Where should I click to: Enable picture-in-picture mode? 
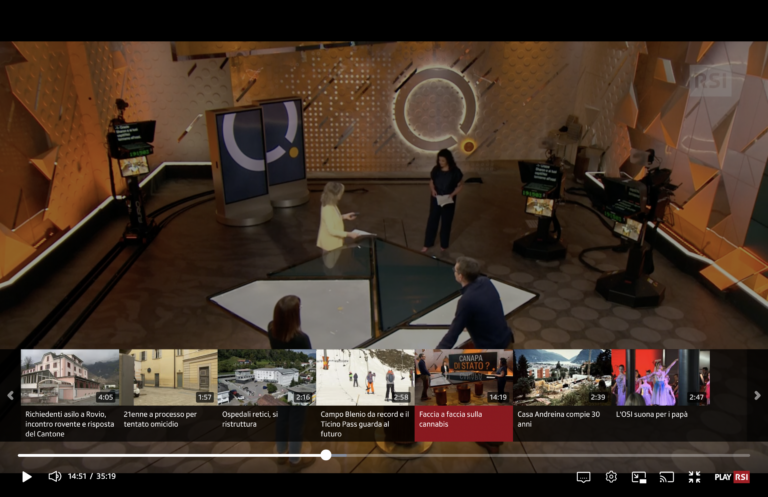tap(639, 477)
